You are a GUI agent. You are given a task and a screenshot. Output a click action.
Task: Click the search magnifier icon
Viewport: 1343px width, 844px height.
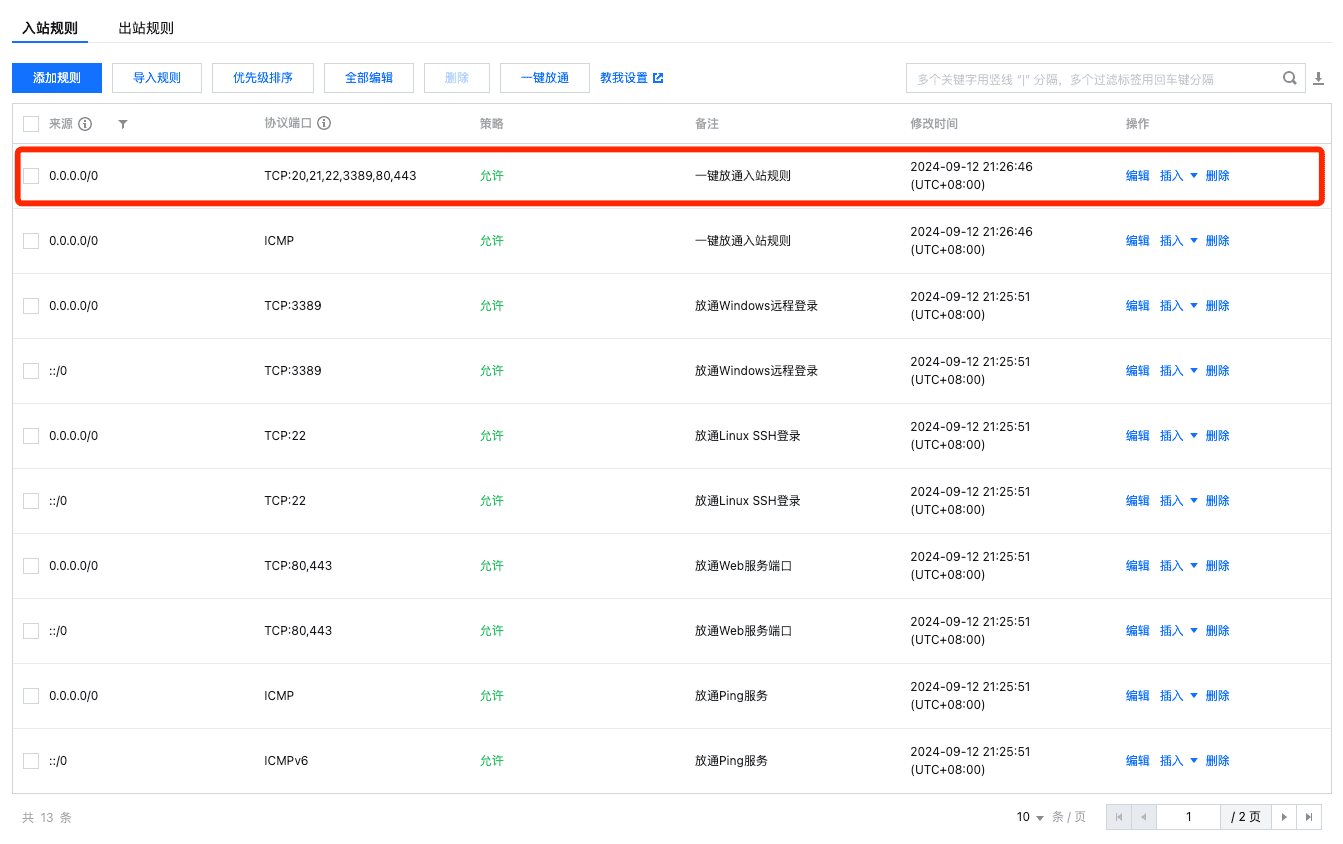point(1290,77)
